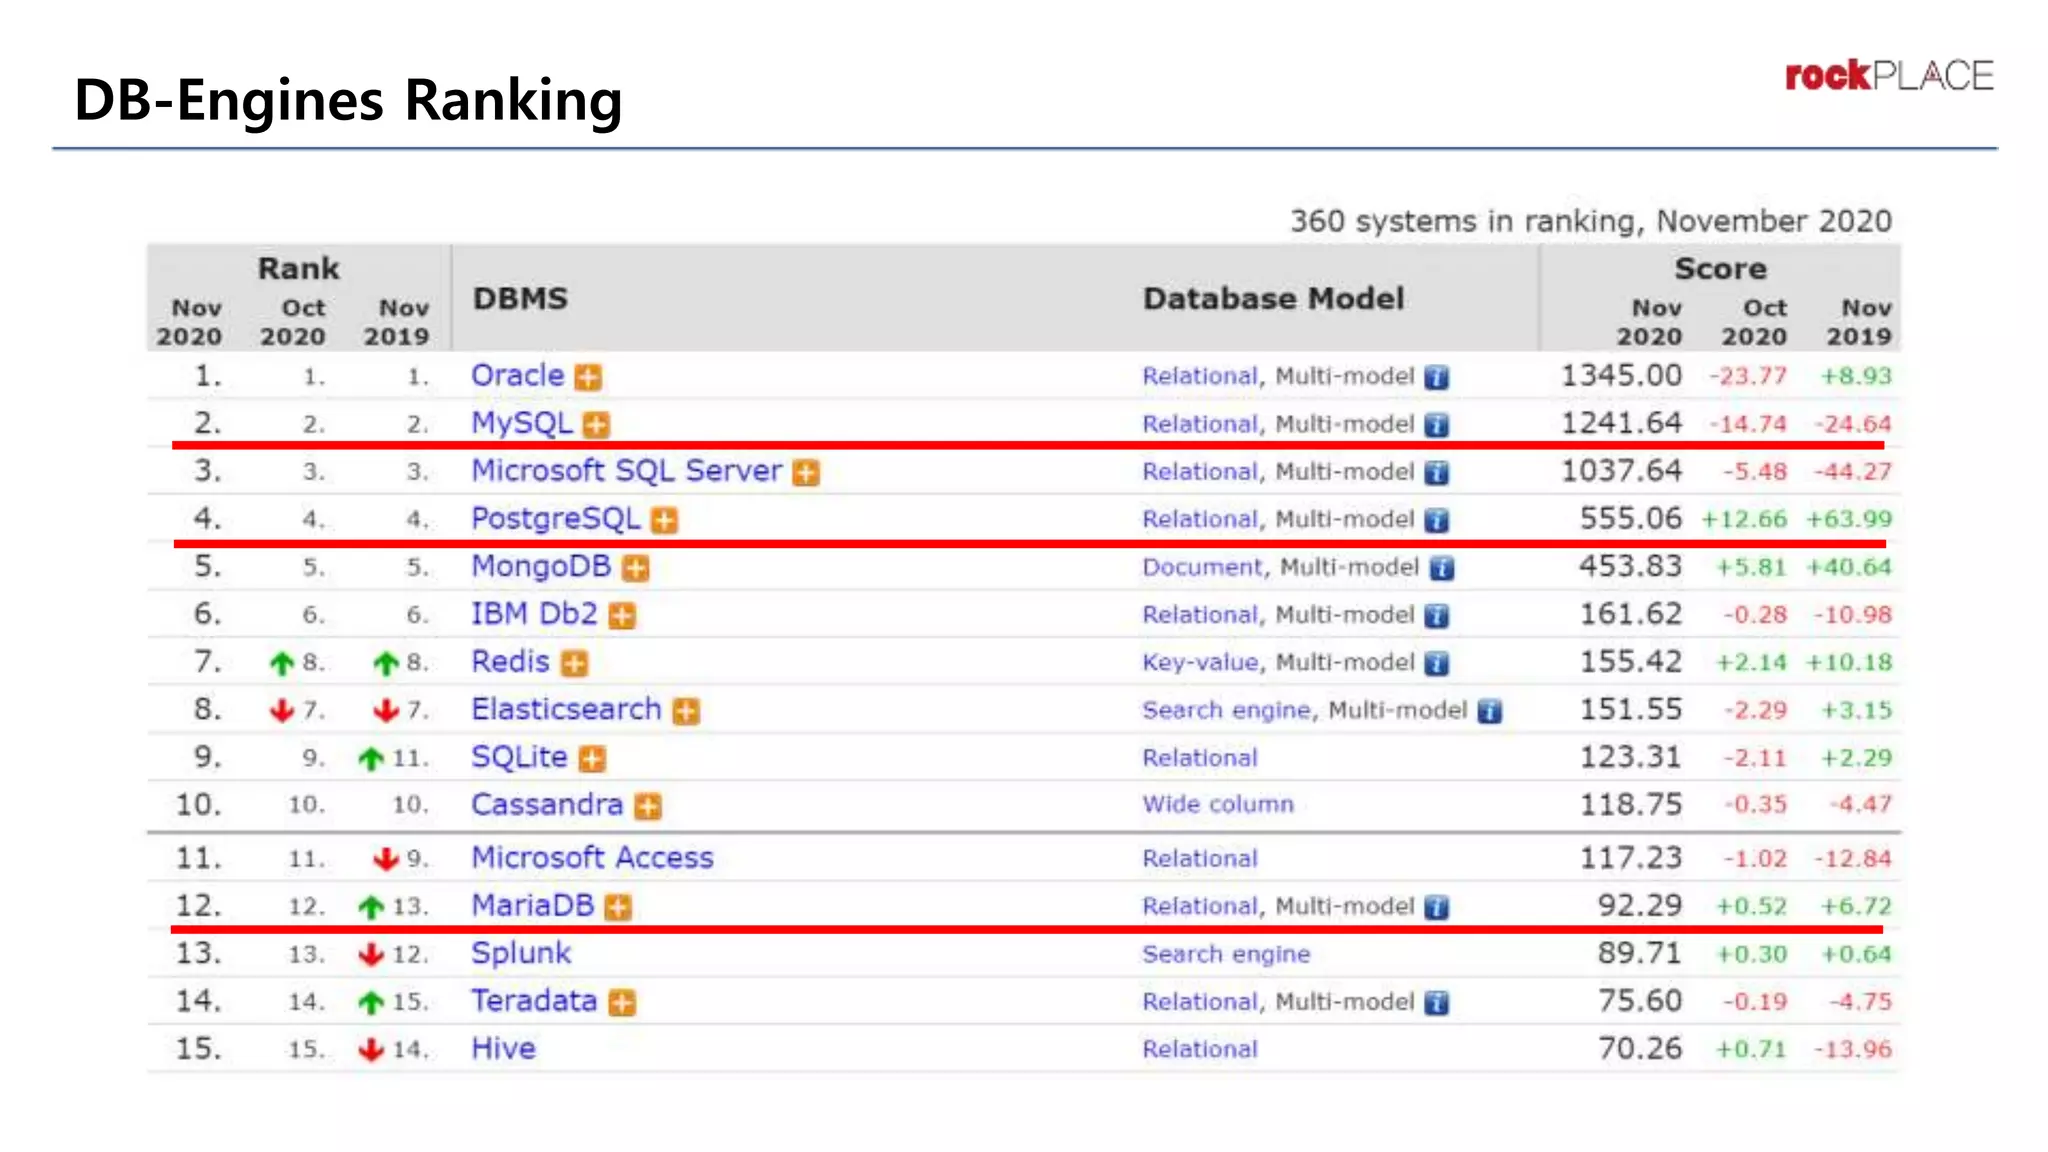
Task: Click the info icon in the IBM Db2 row
Action: click(x=1437, y=616)
